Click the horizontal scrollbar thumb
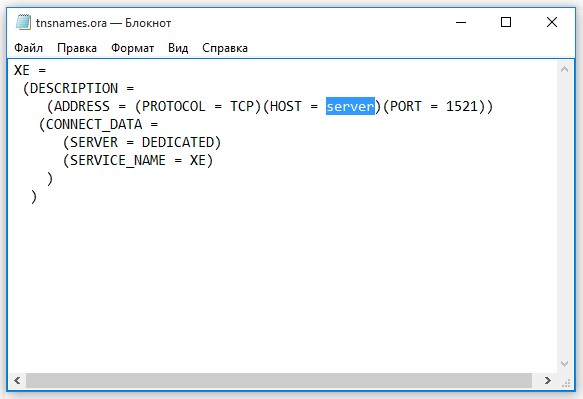583x399 pixels. [x=279, y=380]
